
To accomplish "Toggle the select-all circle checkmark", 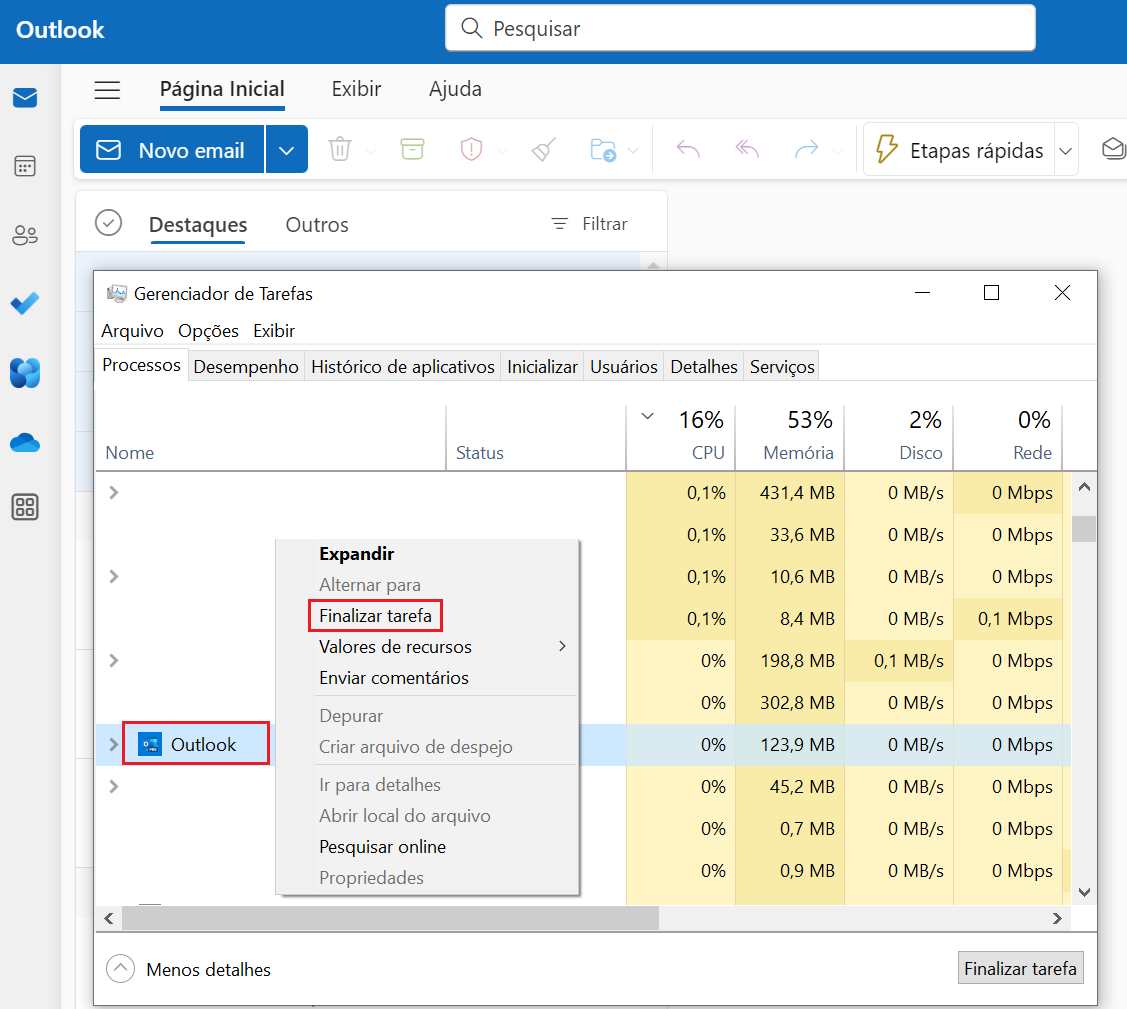I will 109,223.
